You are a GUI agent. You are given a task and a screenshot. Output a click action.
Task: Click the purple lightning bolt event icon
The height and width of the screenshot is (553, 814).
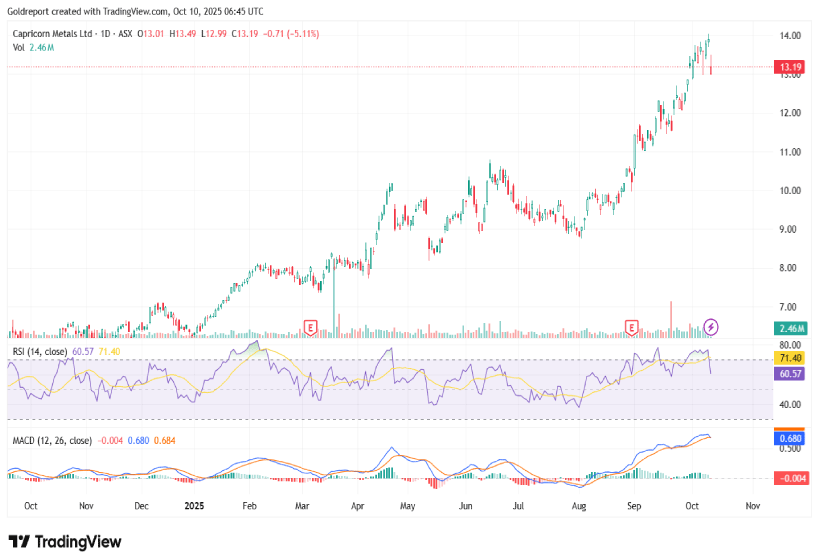[x=711, y=327]
